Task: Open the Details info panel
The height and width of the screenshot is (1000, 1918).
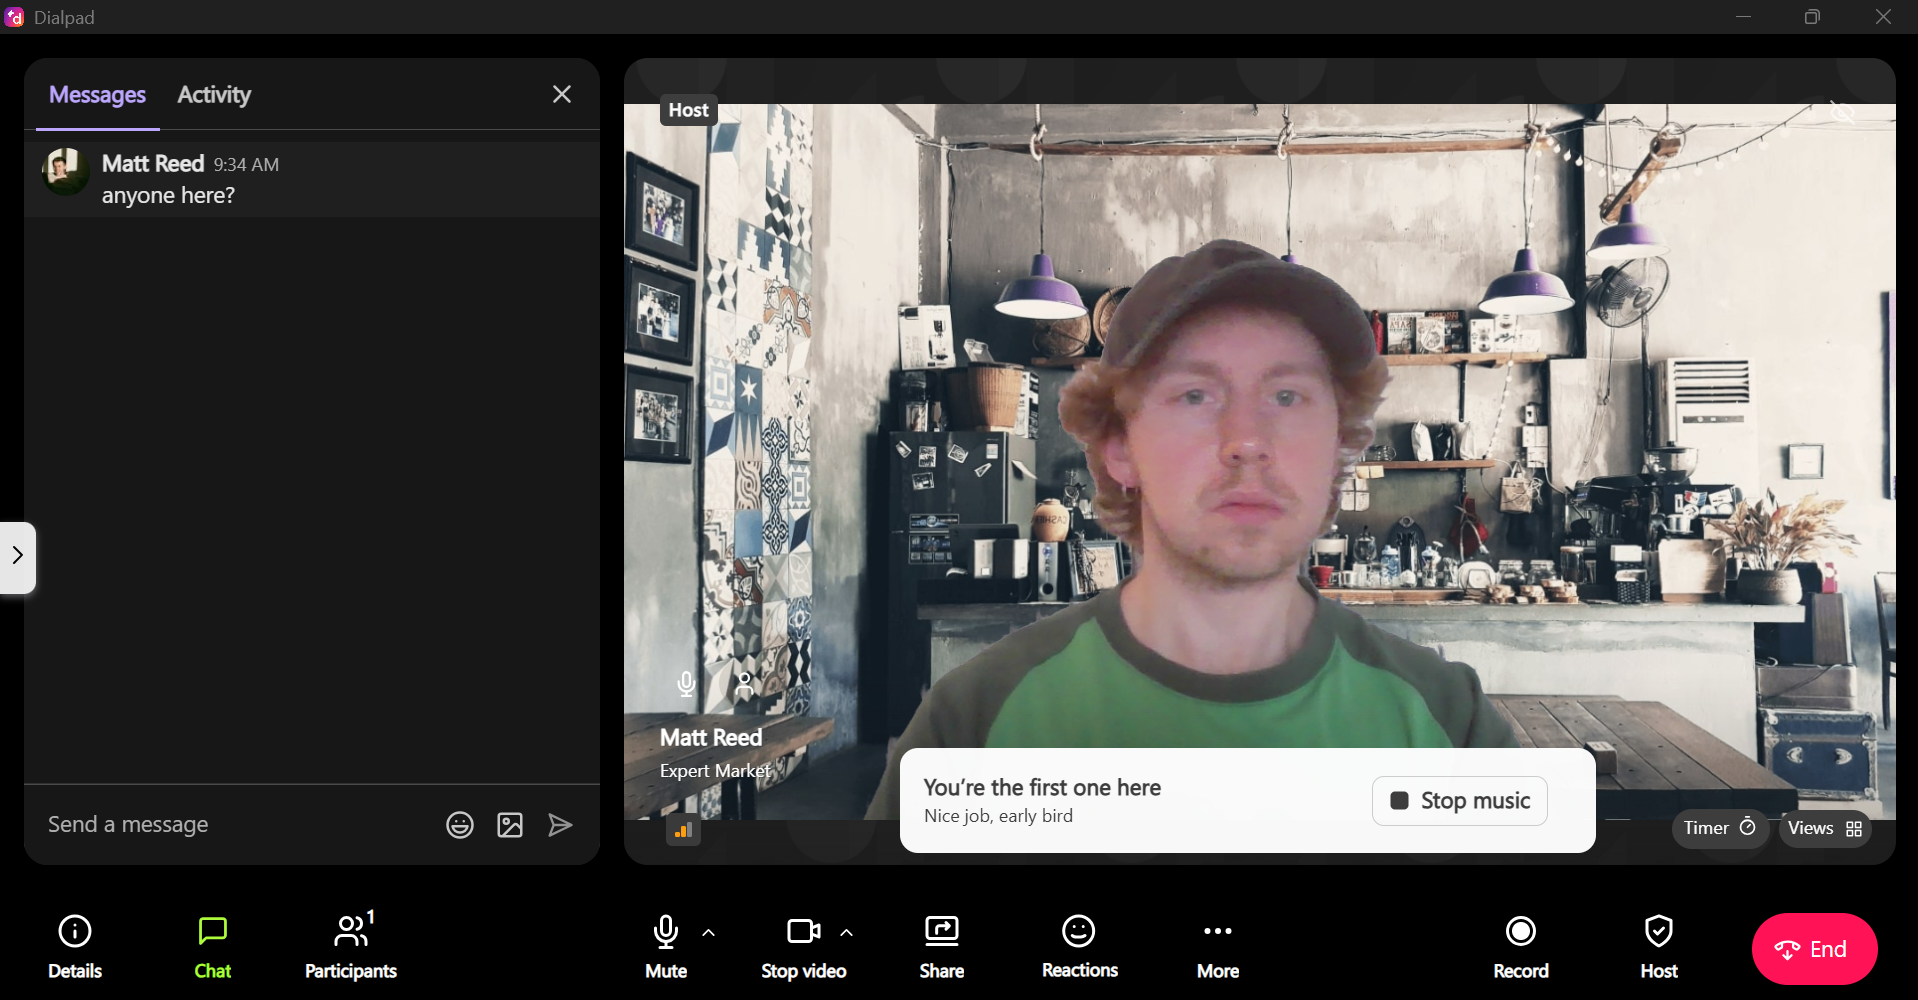Action: (75, 945)
